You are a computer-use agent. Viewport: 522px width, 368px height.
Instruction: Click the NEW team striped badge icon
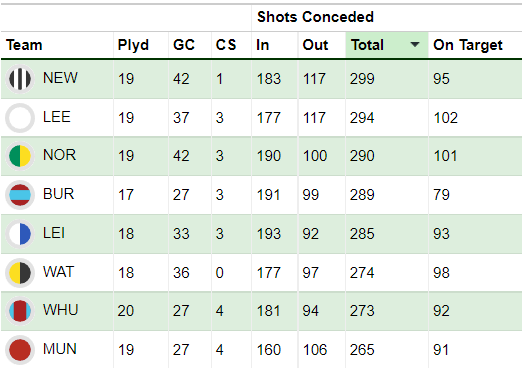coord(20,79)
